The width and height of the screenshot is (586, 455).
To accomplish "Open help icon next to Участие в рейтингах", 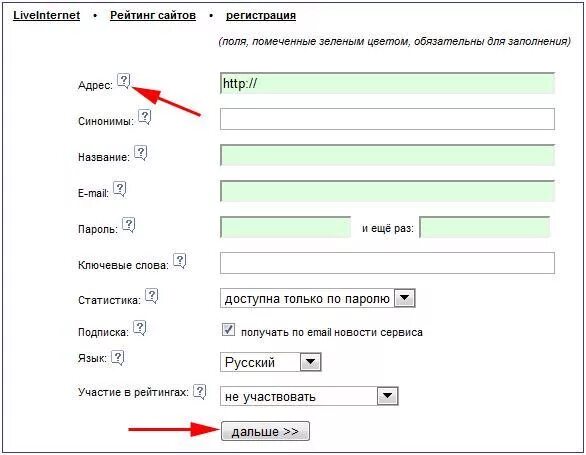I will coord(200,392).
